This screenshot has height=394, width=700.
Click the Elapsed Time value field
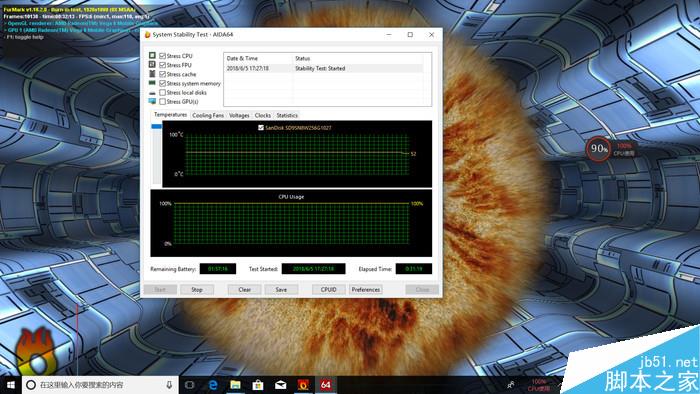413,269
